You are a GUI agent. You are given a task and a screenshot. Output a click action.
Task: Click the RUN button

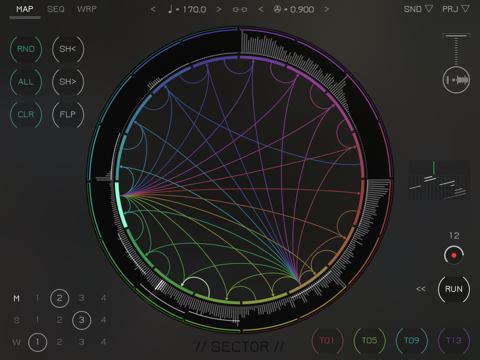click(454, 289)
